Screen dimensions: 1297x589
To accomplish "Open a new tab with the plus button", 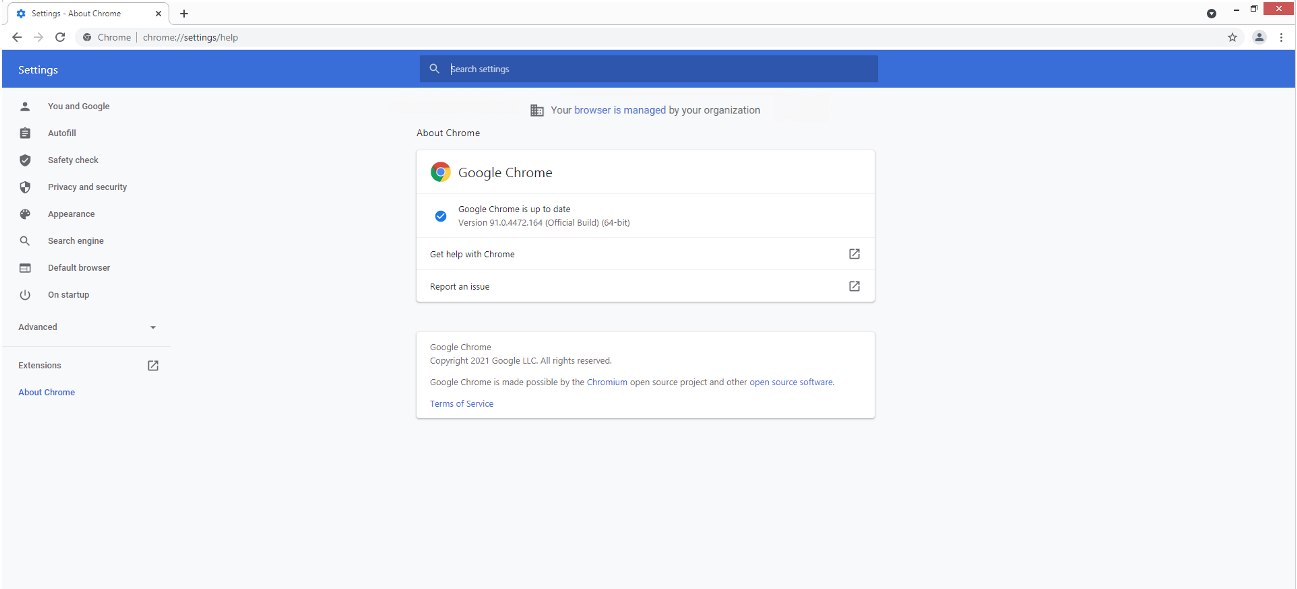I will (184, 13).
